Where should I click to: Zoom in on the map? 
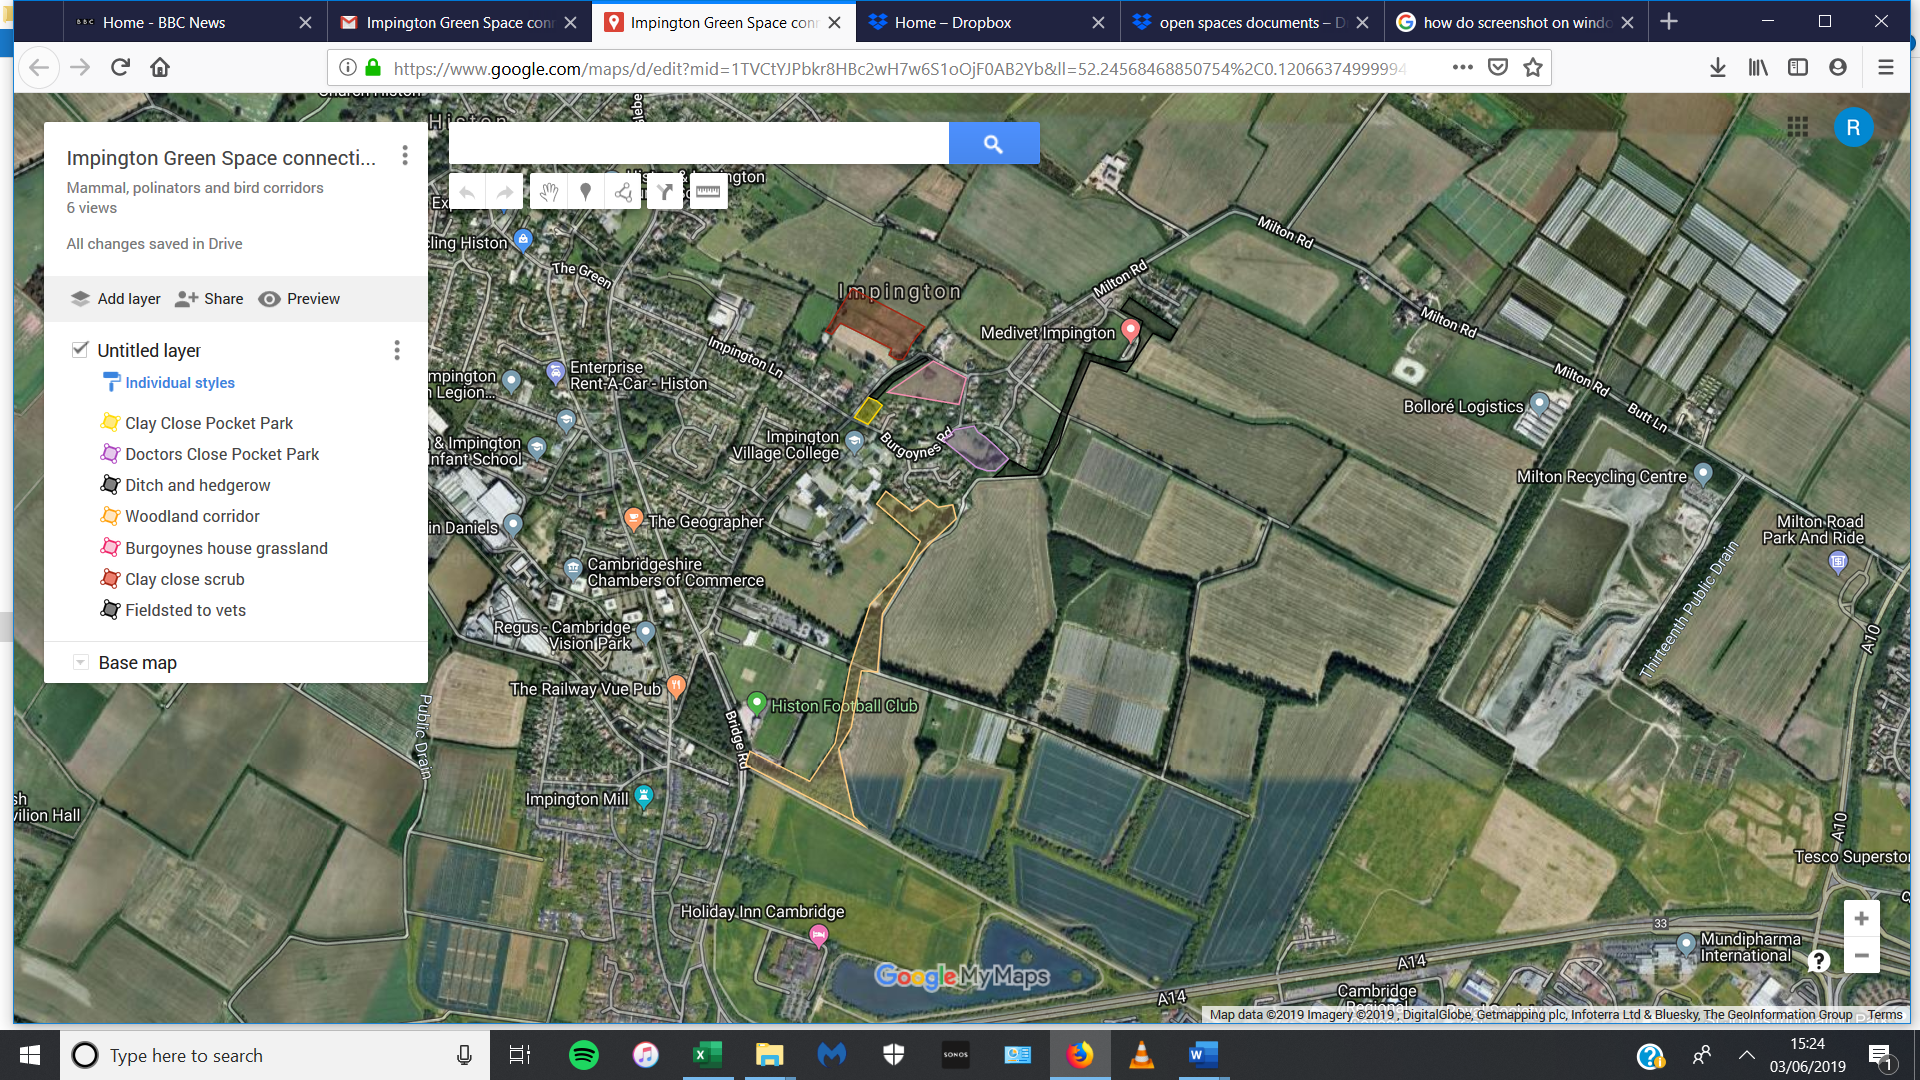coord(1861,919)
